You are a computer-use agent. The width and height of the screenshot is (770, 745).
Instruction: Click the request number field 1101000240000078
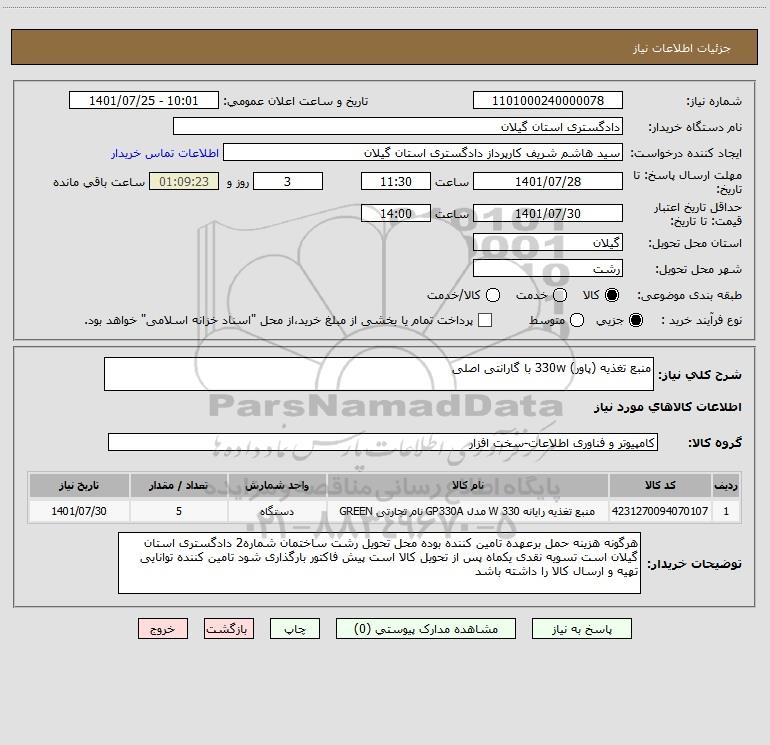click(x=548, y=101)
